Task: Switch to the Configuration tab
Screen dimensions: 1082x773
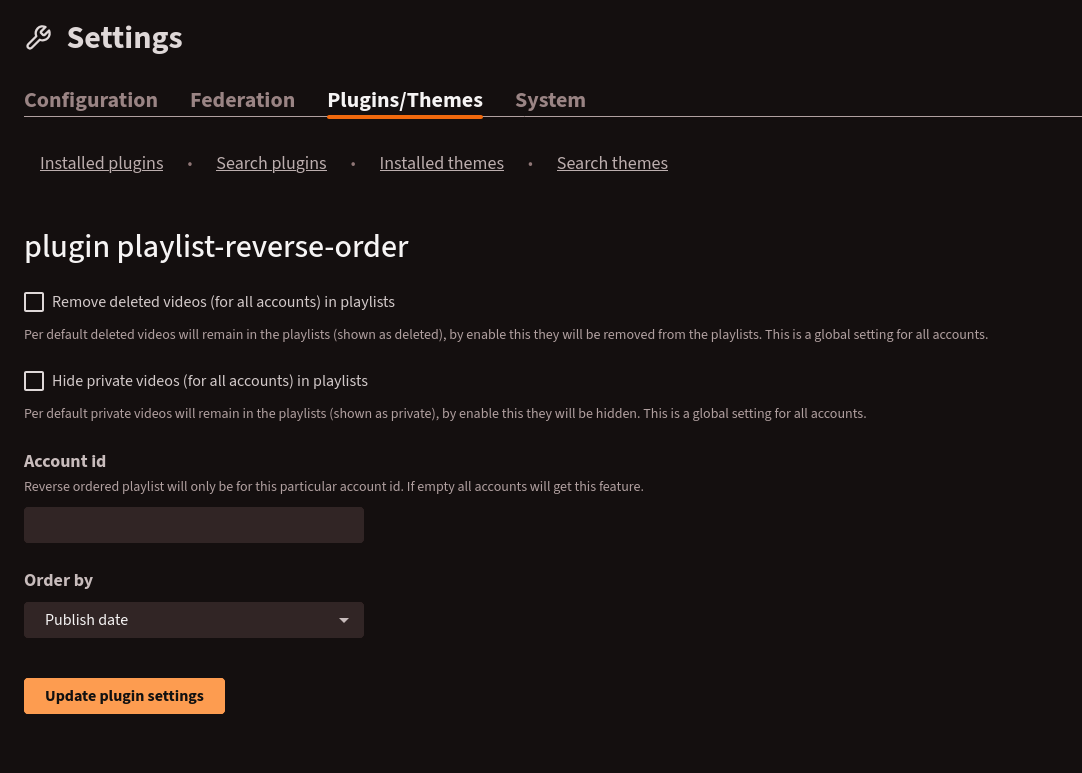Action: coord(91,100)
